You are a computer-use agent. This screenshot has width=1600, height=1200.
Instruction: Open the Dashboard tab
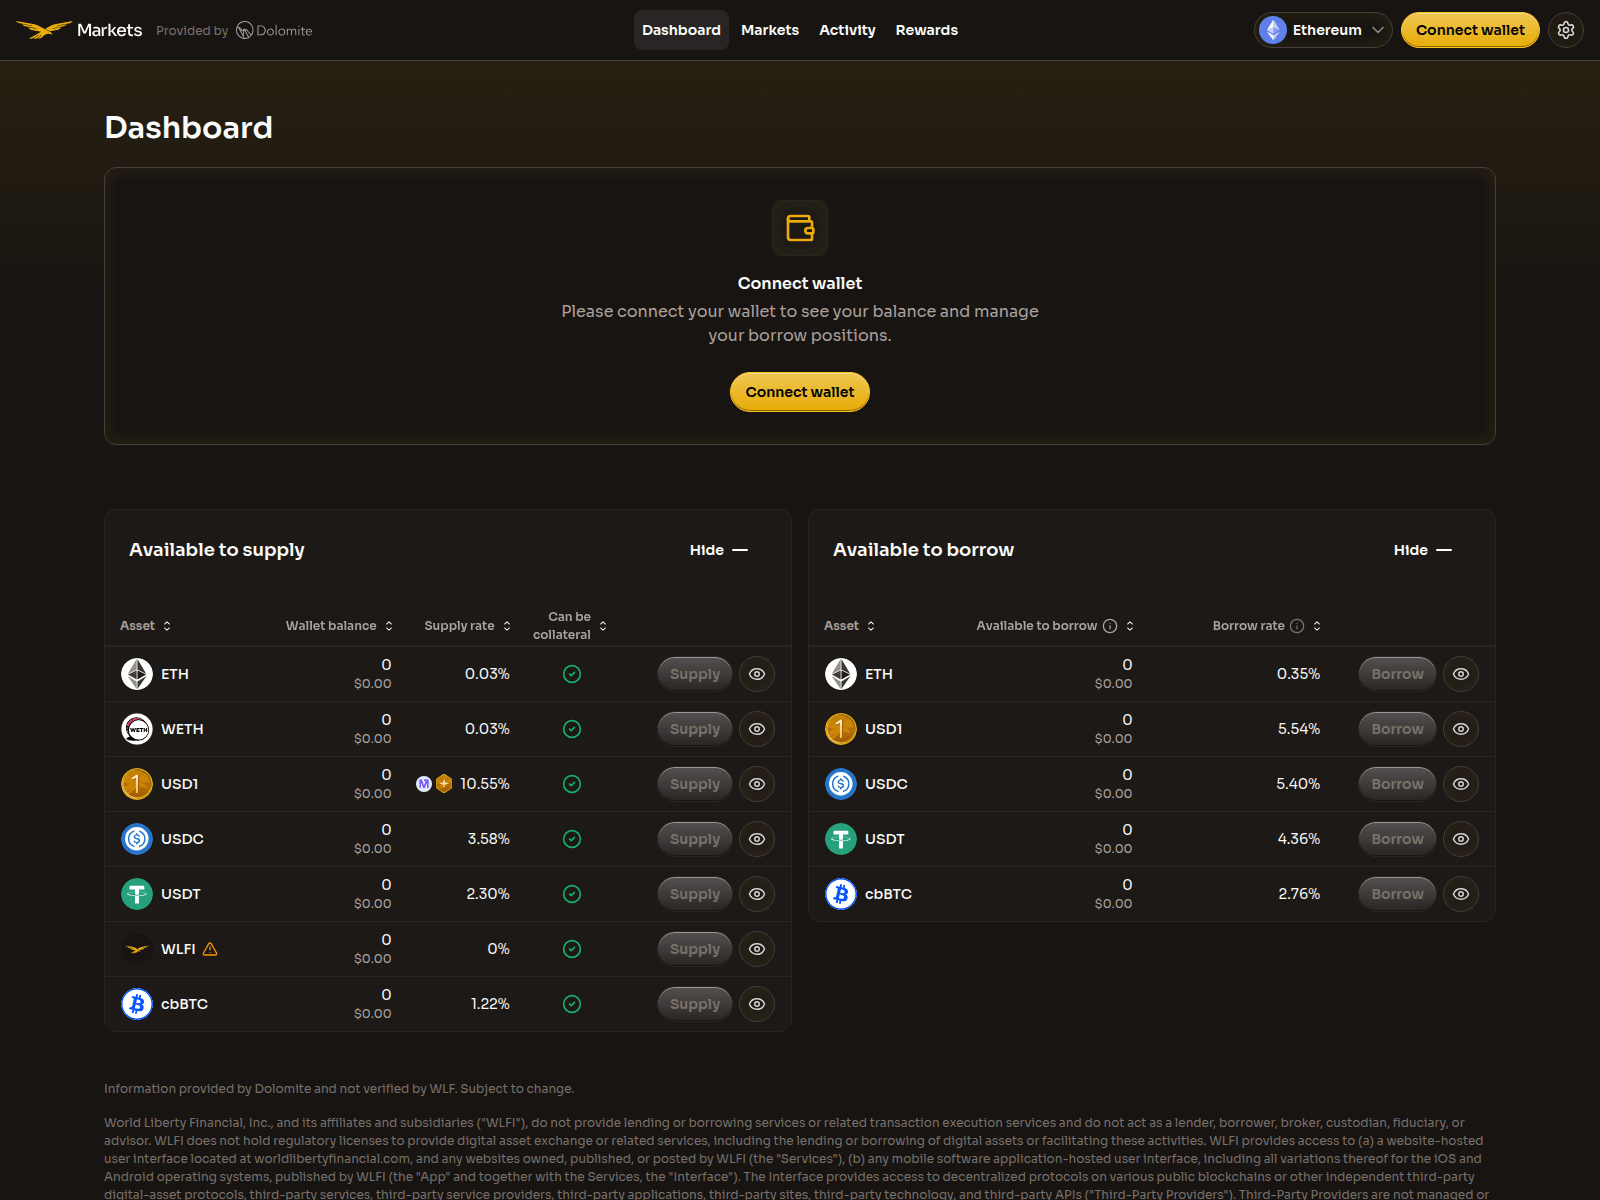[681, 30]
